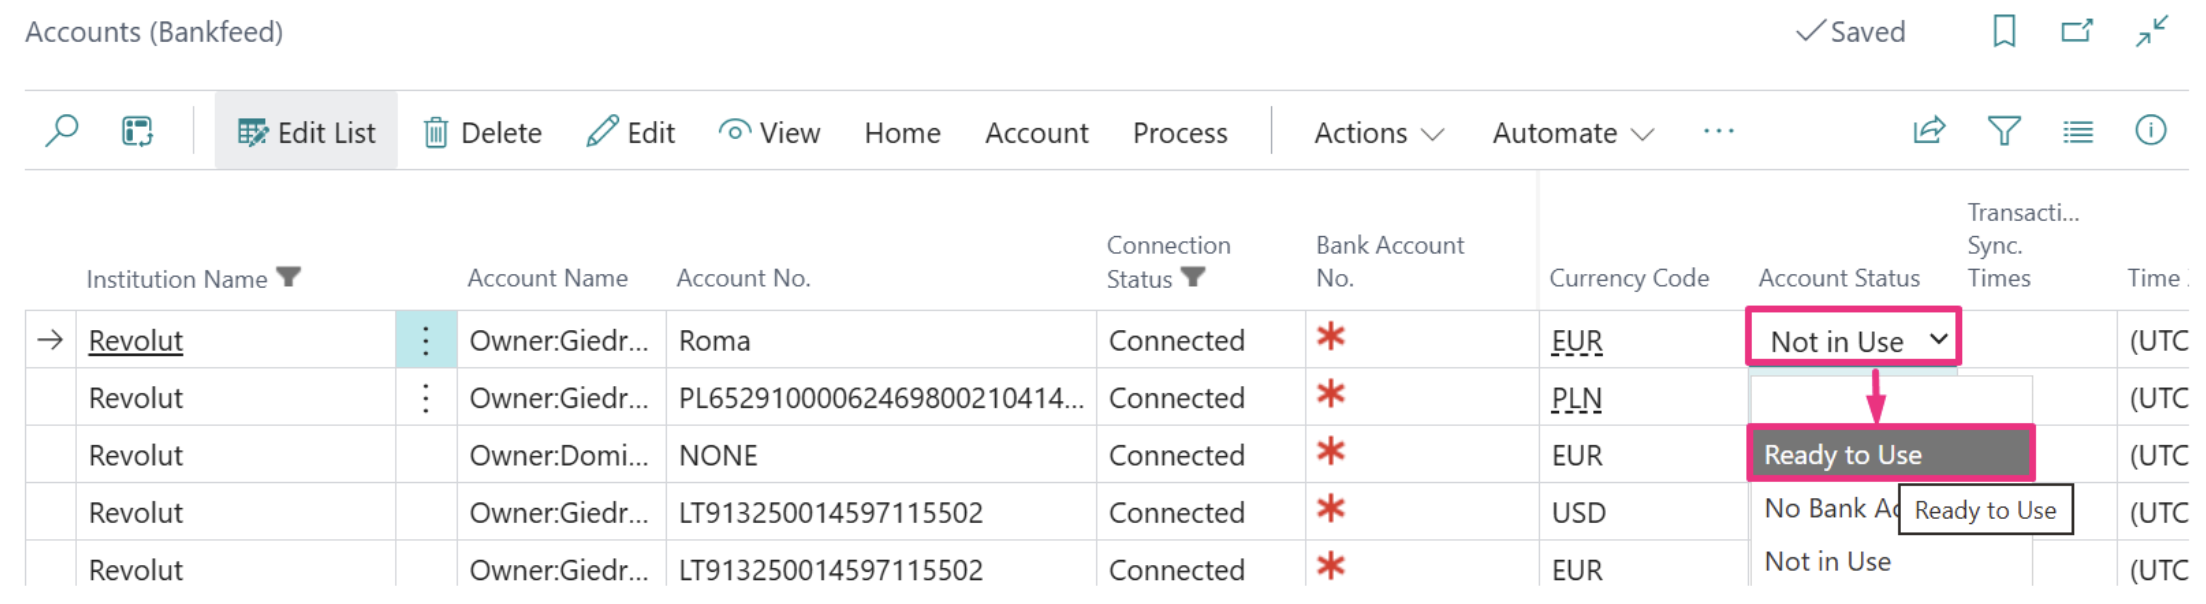
Task: Select the No Bank Account dropdown option
Action: coord(1830,508)
